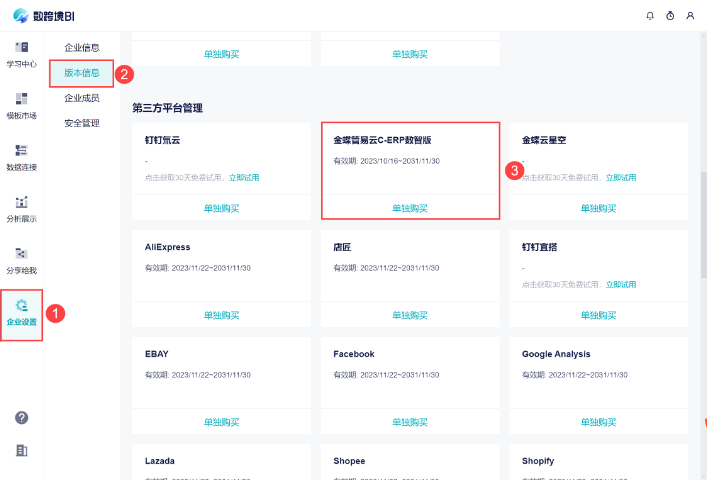Click 立即试用 link for 钉钉氚云

pyautogui.click(x=244, y=177)
